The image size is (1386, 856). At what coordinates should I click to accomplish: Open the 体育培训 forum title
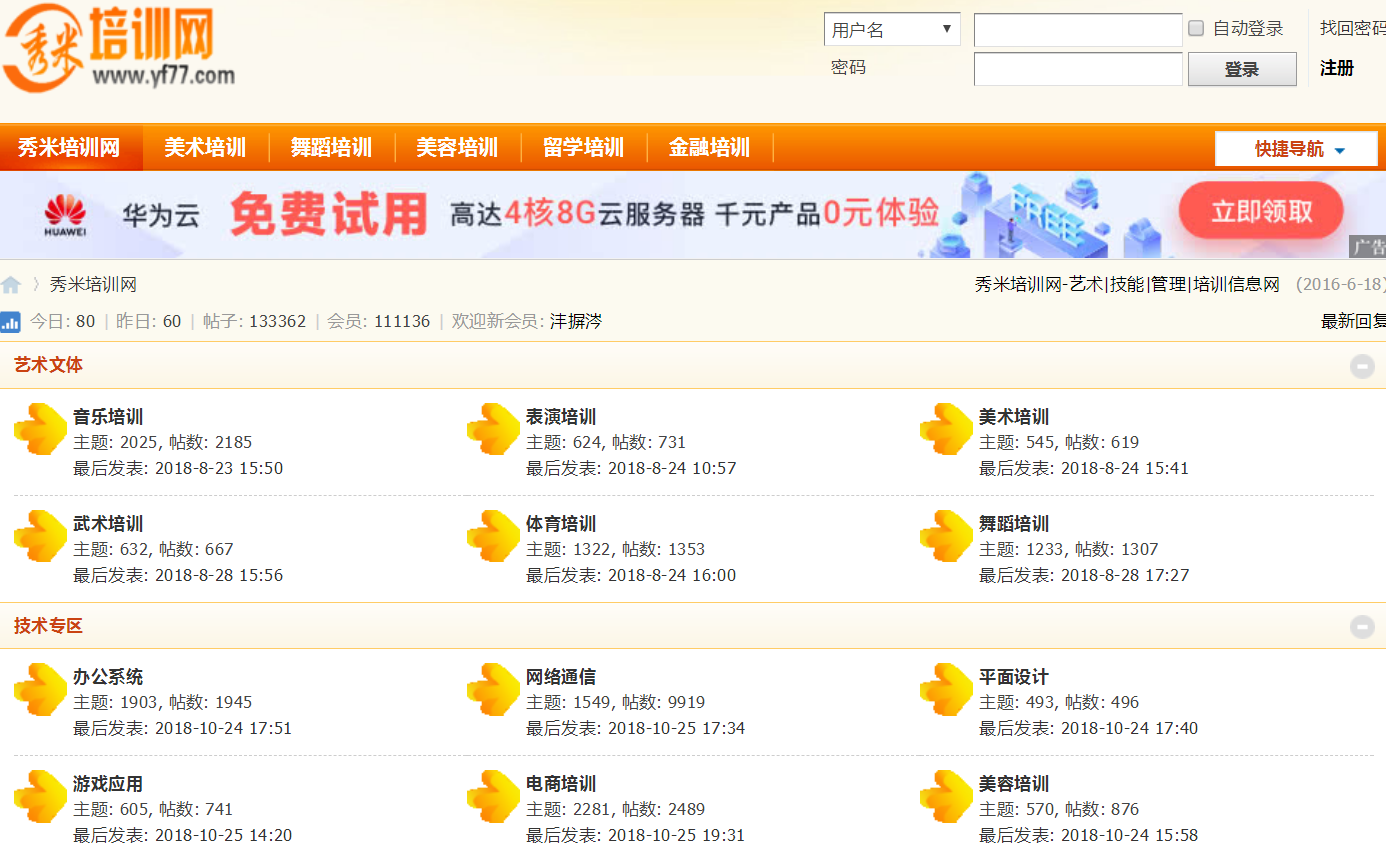pos(561,524)
